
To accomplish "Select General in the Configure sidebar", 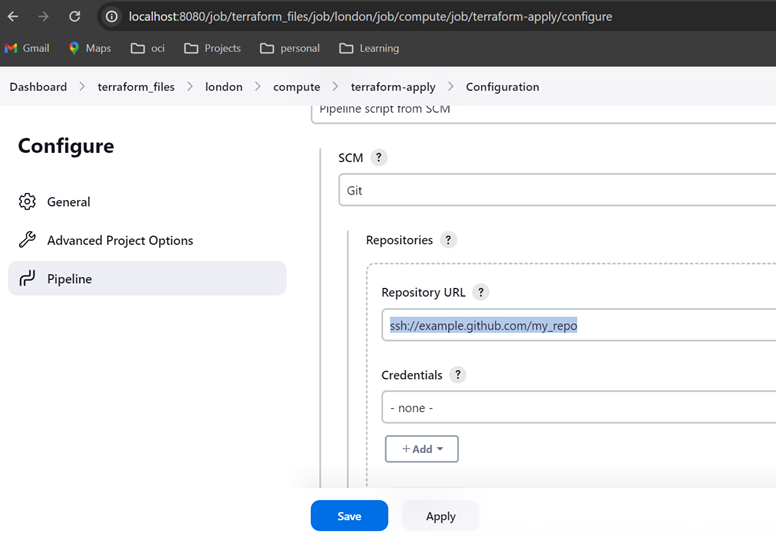I will [x=68, y=202].
